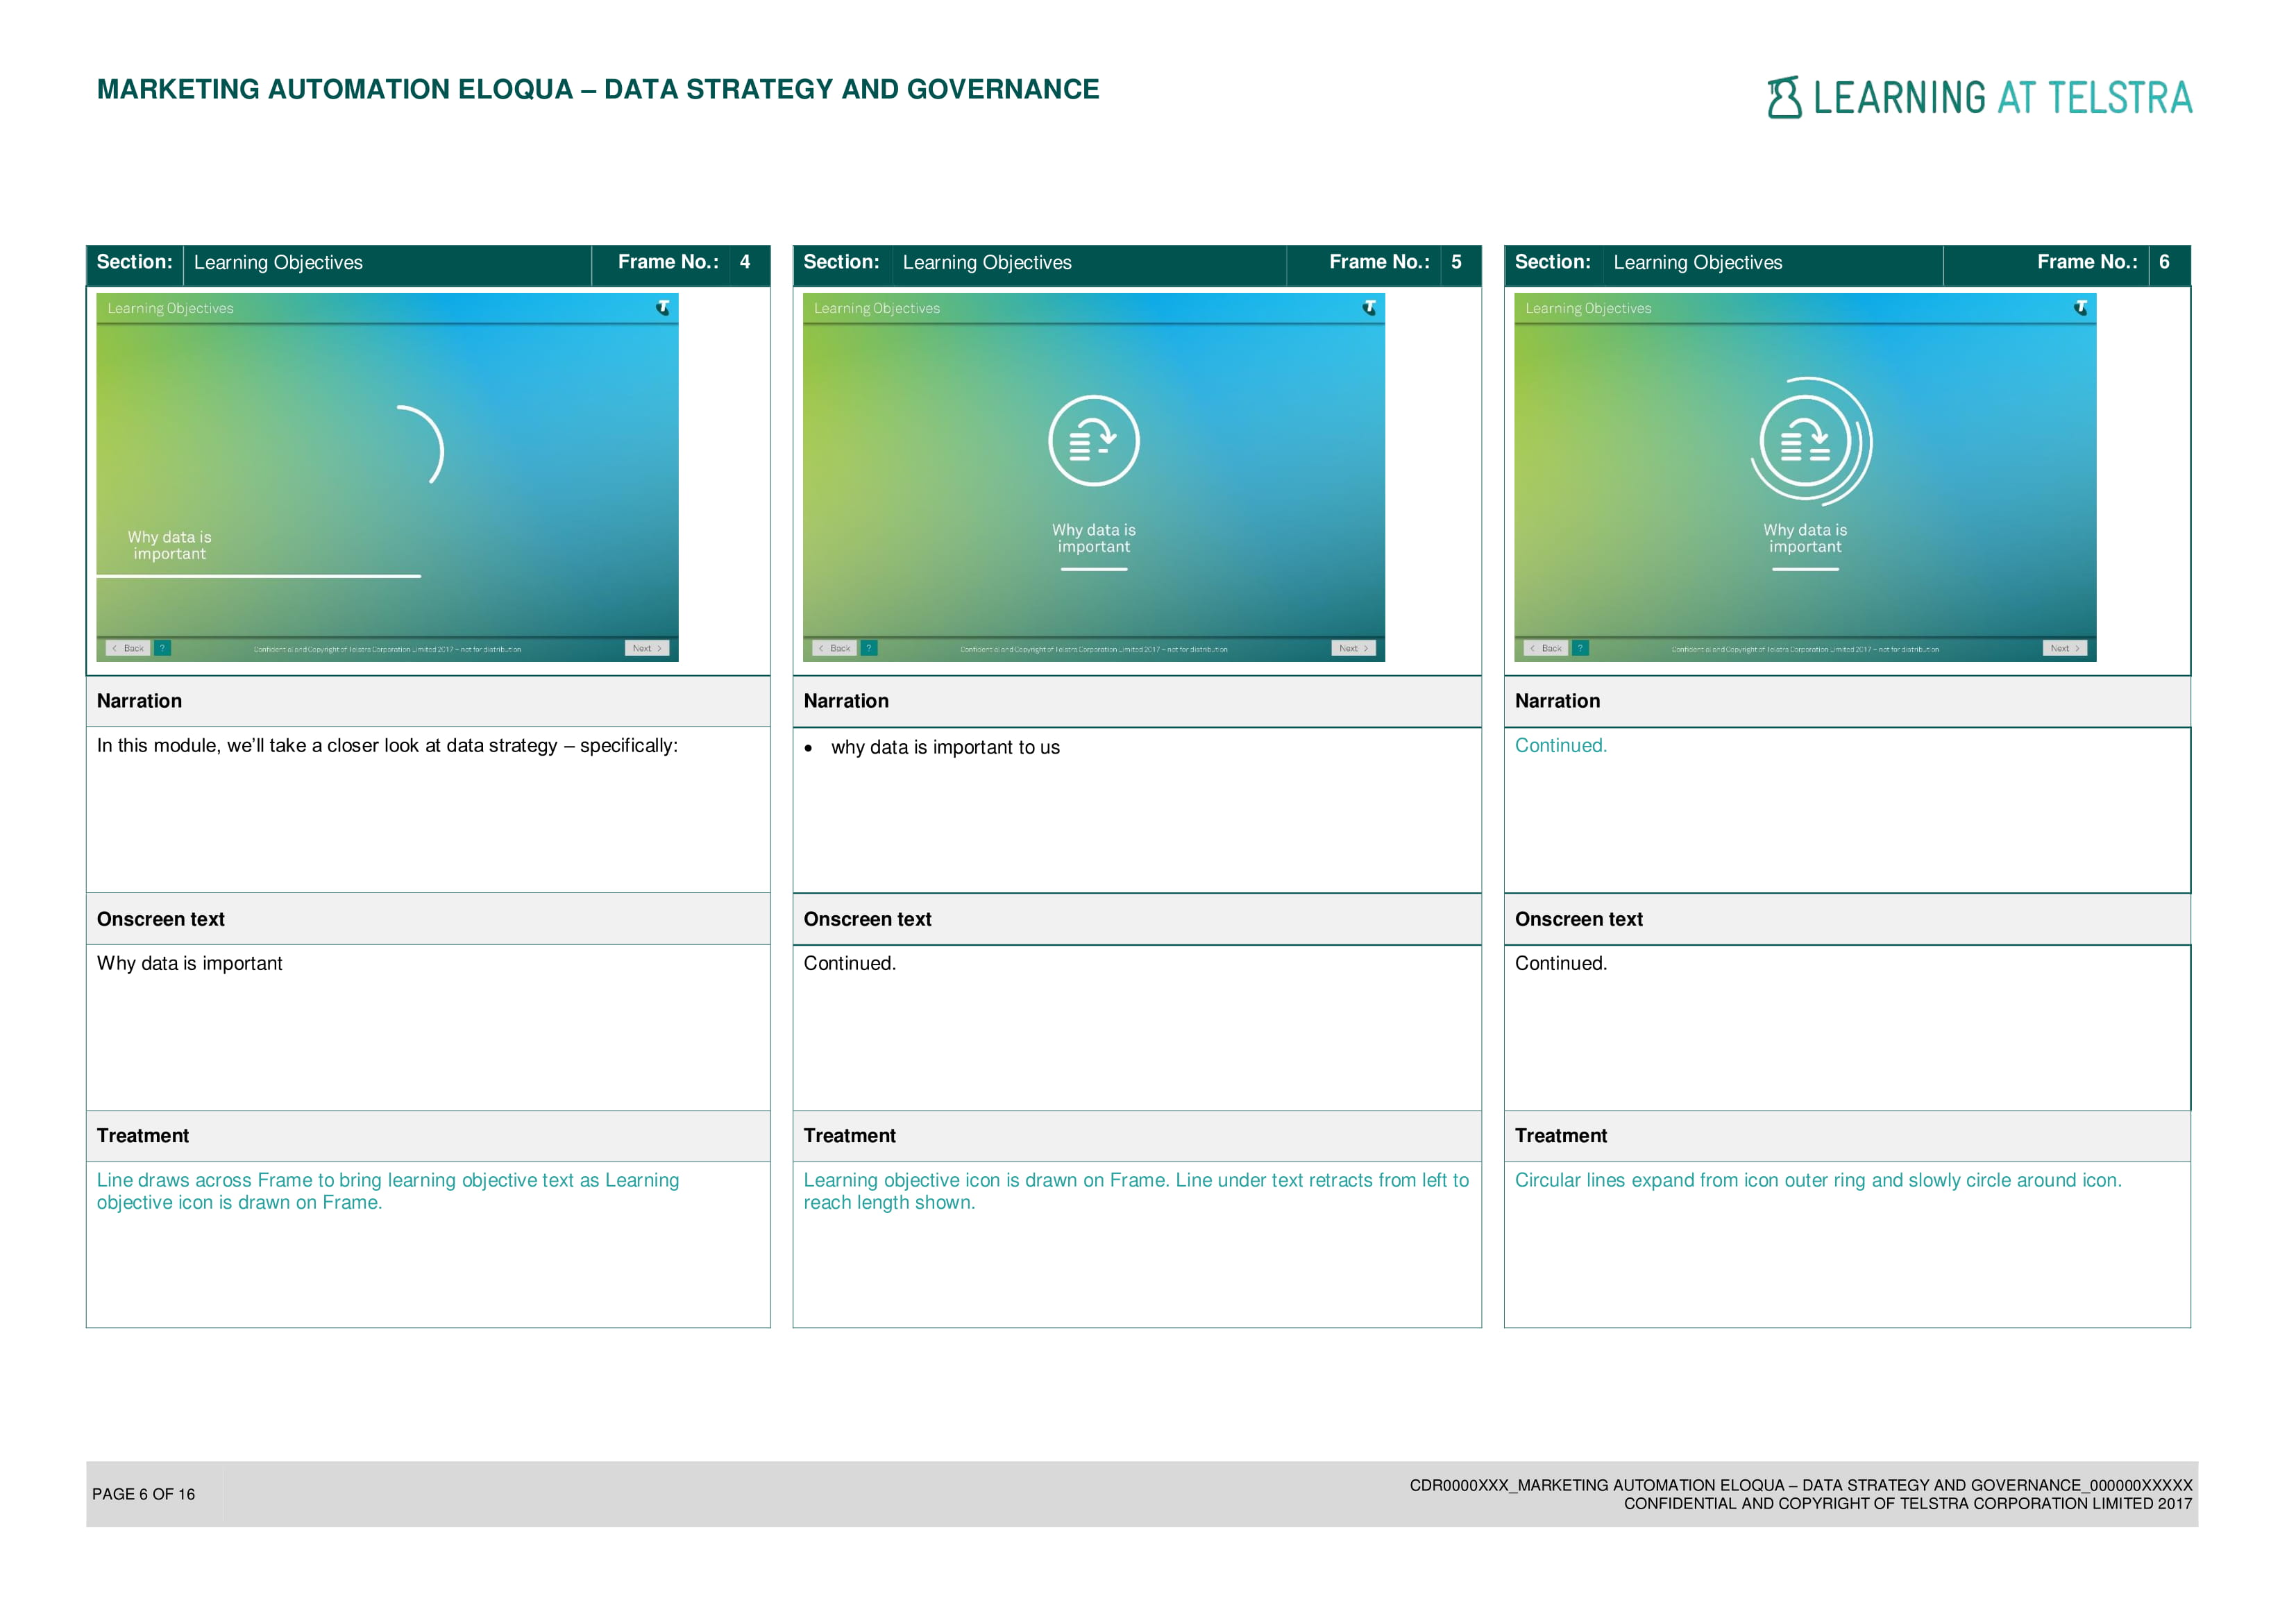Click the data download icon in frame 5
2296x1623 pixels.
[x=1093, y=441]
